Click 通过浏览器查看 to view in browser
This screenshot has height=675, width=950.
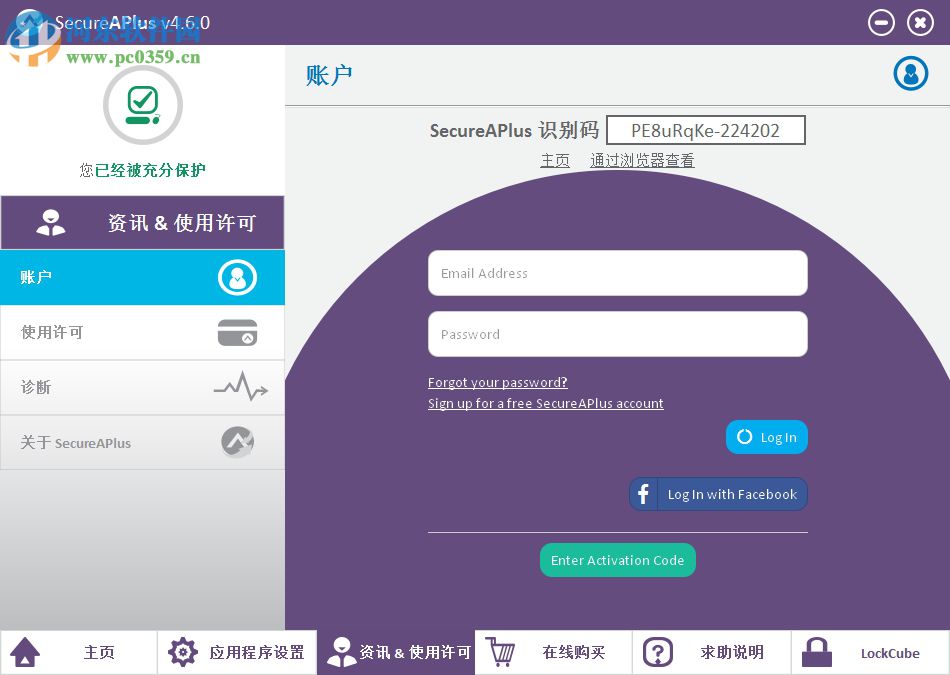point(642,160)
